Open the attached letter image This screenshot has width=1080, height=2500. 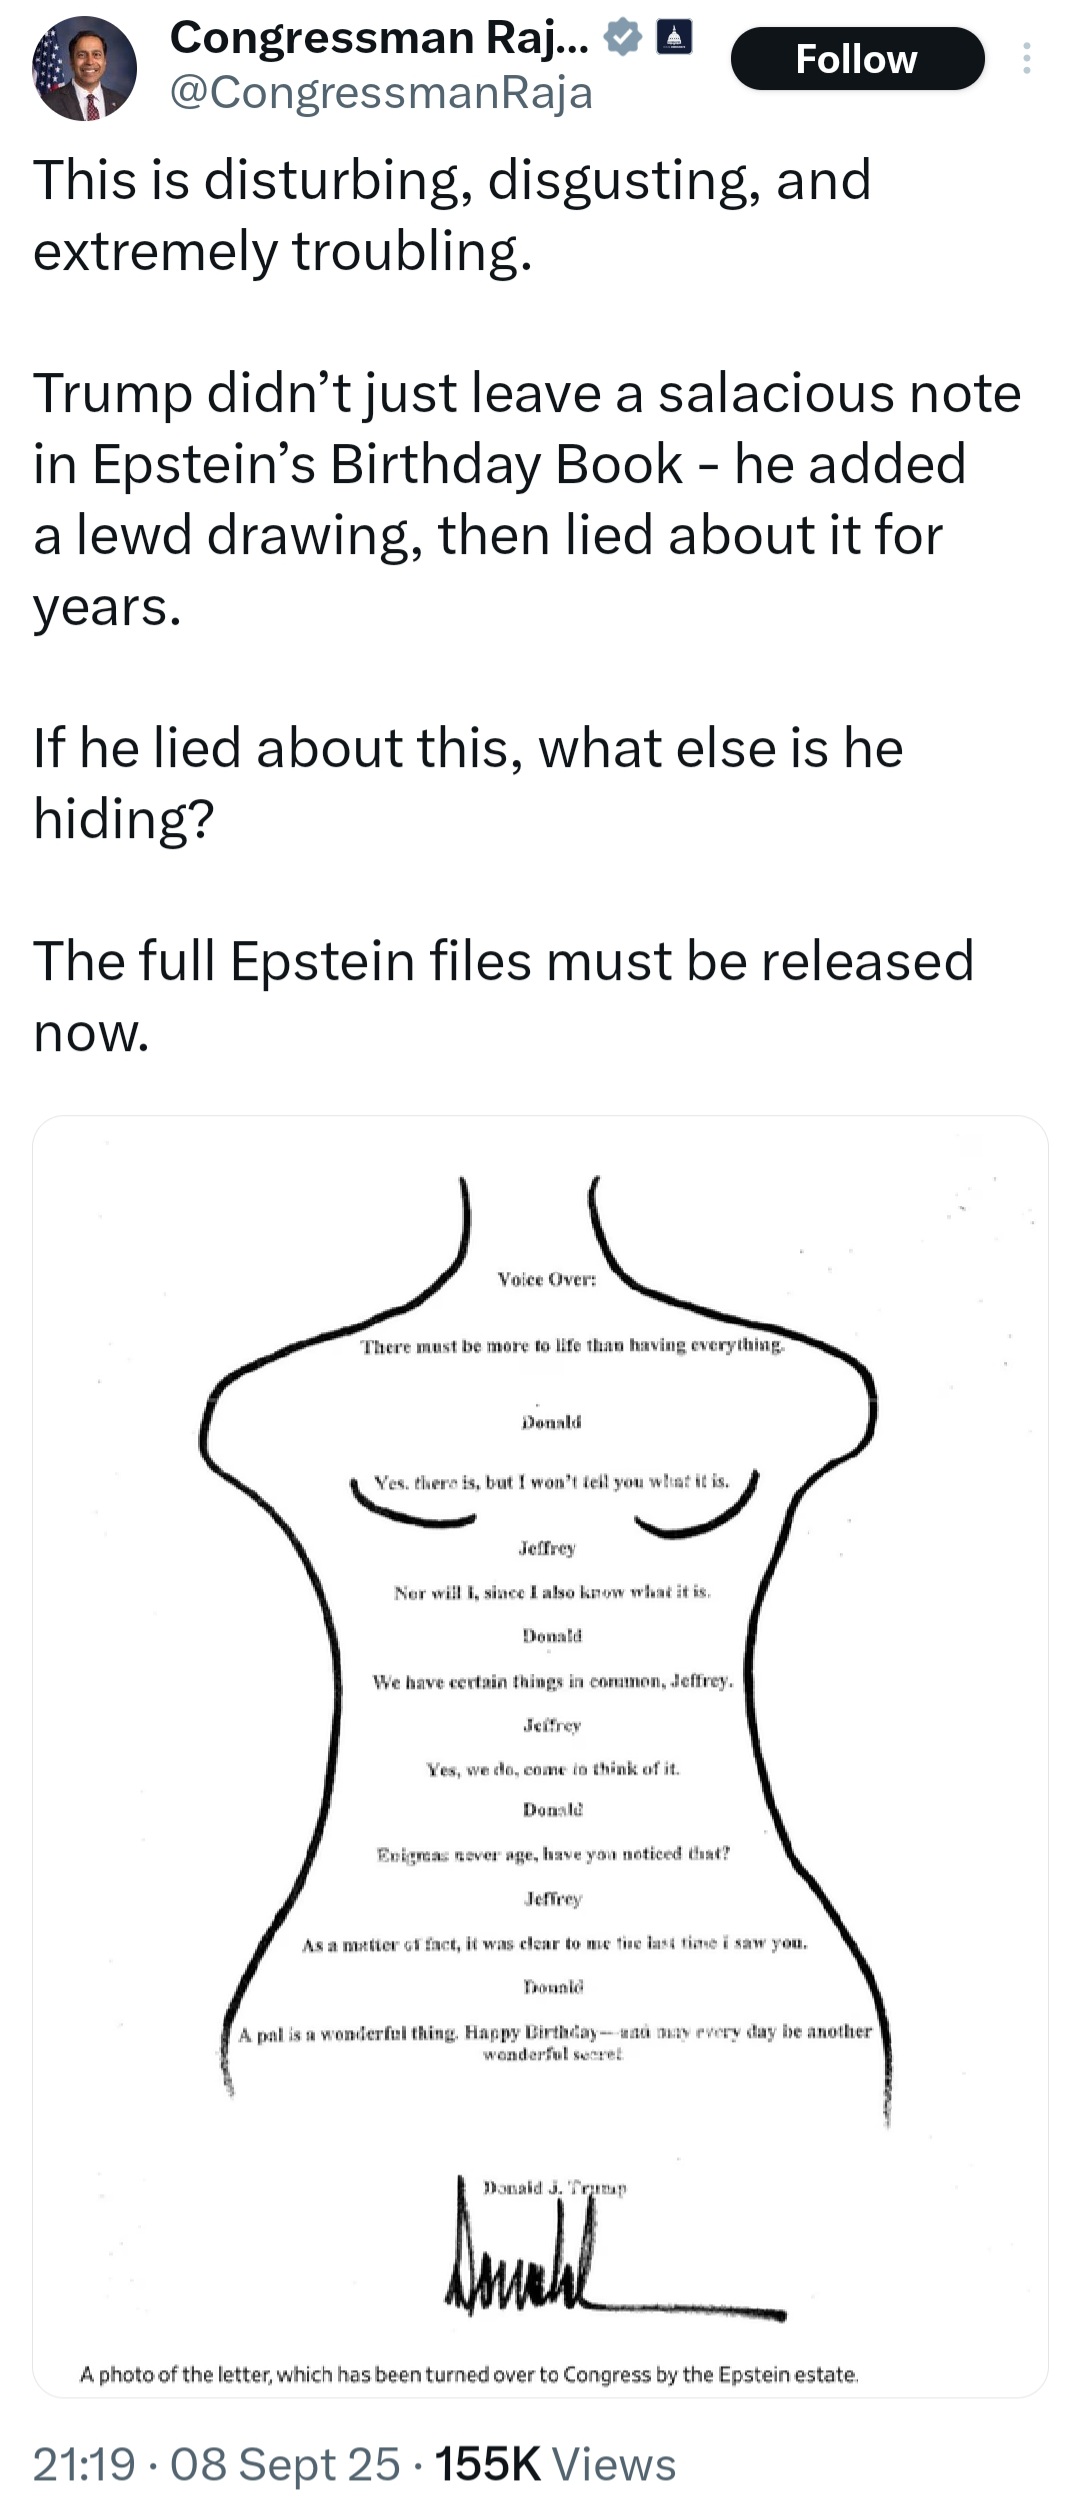pos(540,1700)
